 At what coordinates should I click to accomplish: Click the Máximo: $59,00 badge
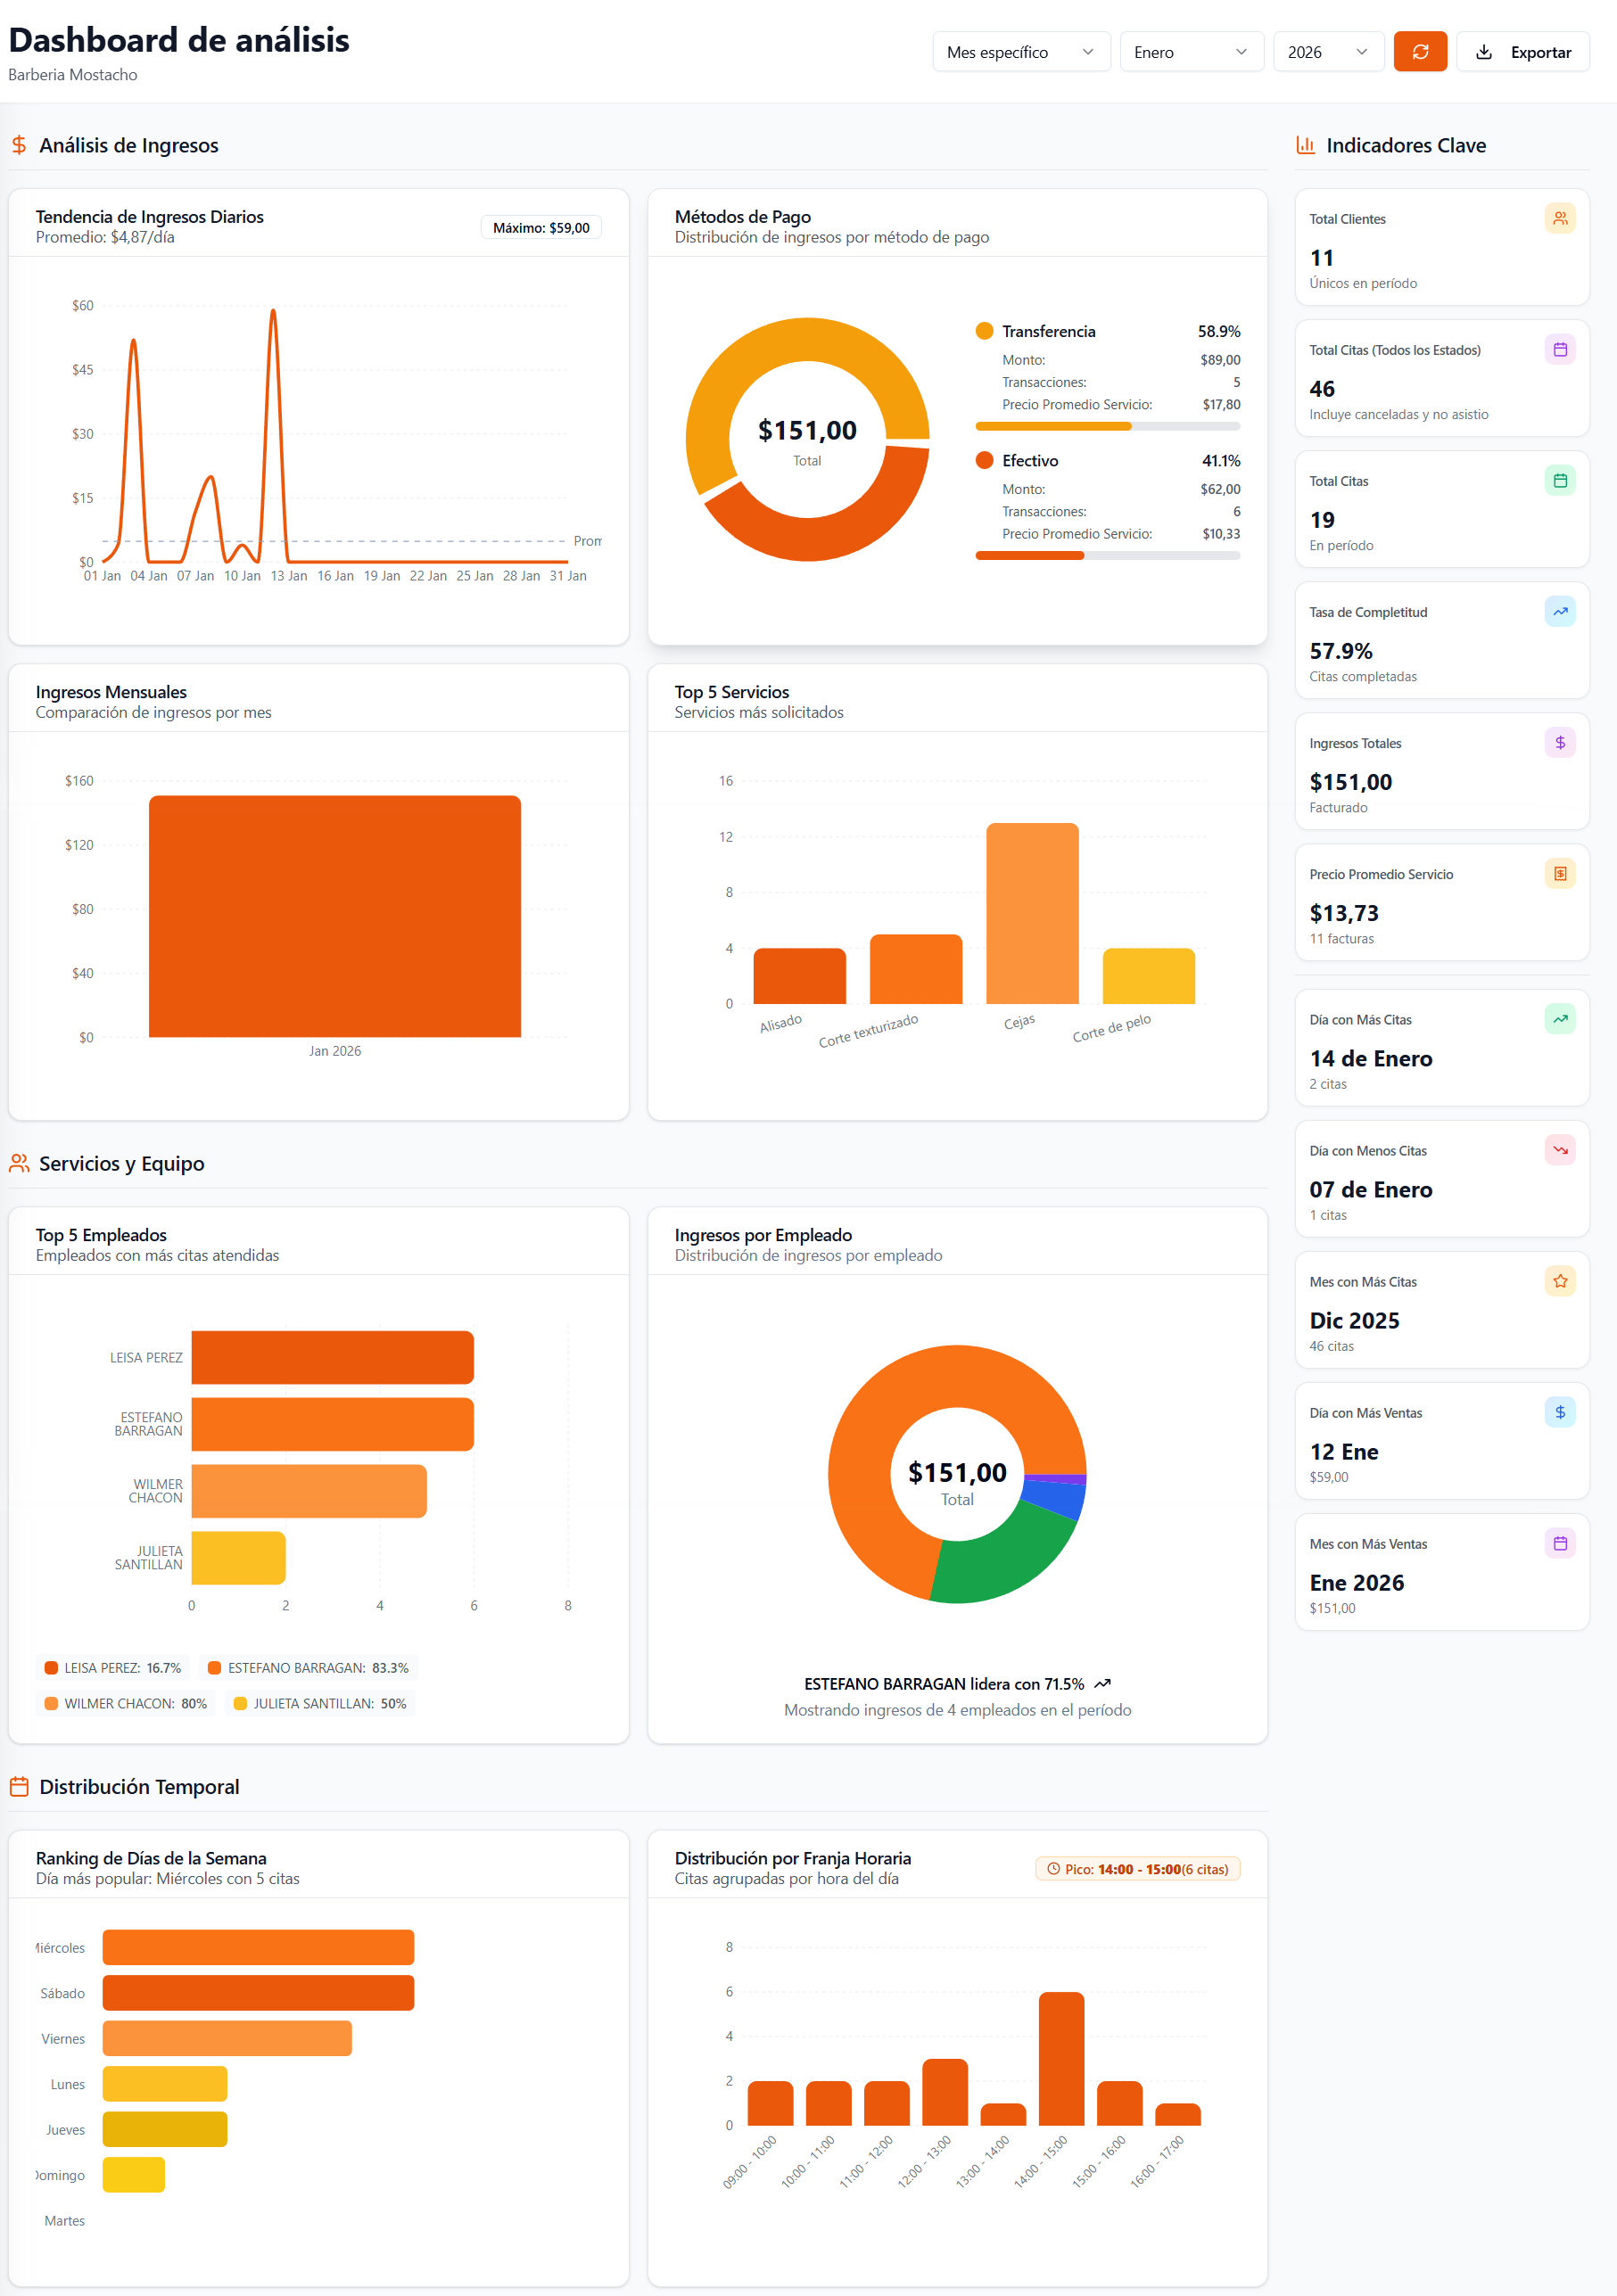[541, 226]
